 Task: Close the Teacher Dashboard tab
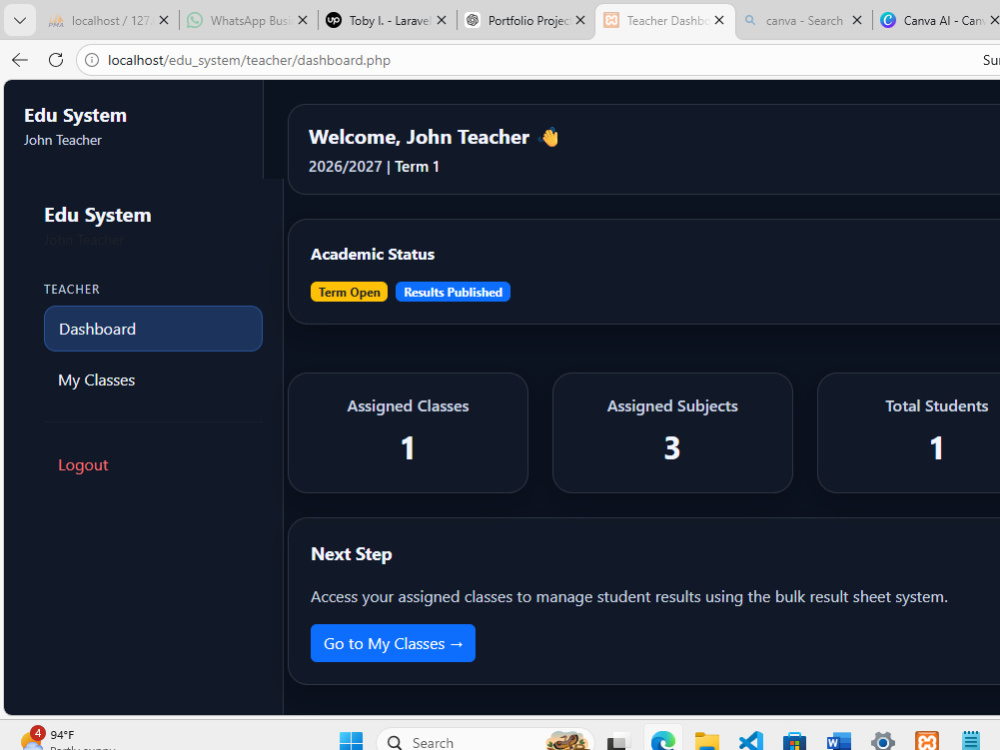tap(719, 20)
